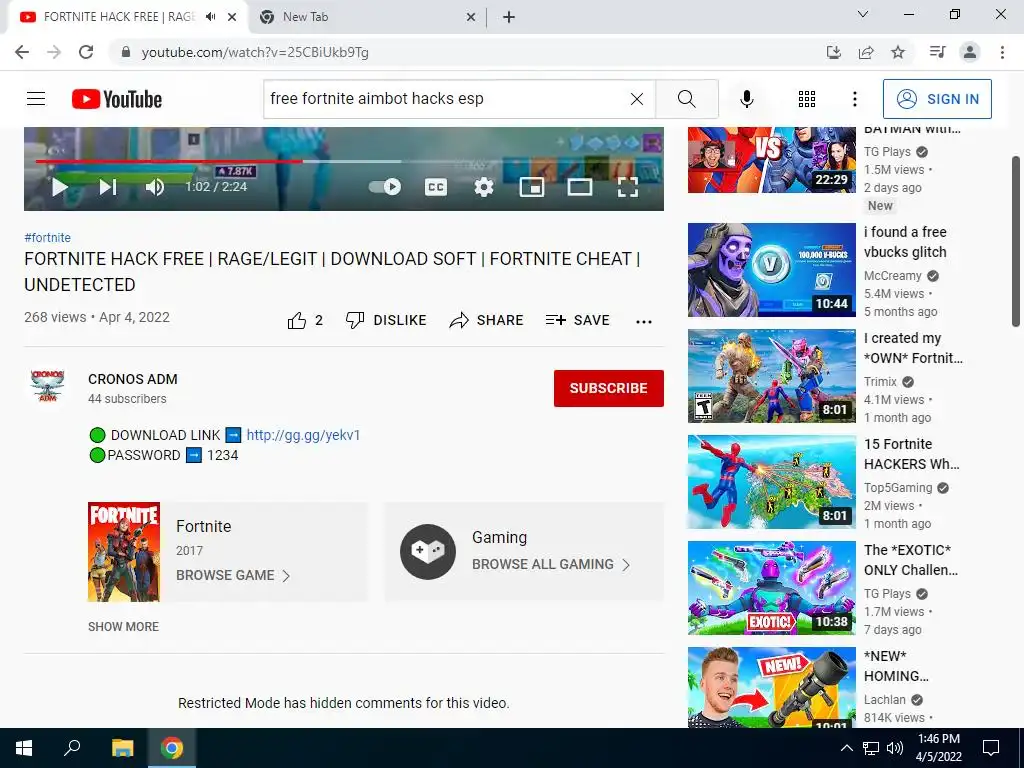The width and height of the screenshot is (1024, 768).
Task: Open the Gaming controller icon
Action: click(x=428, y=552)
